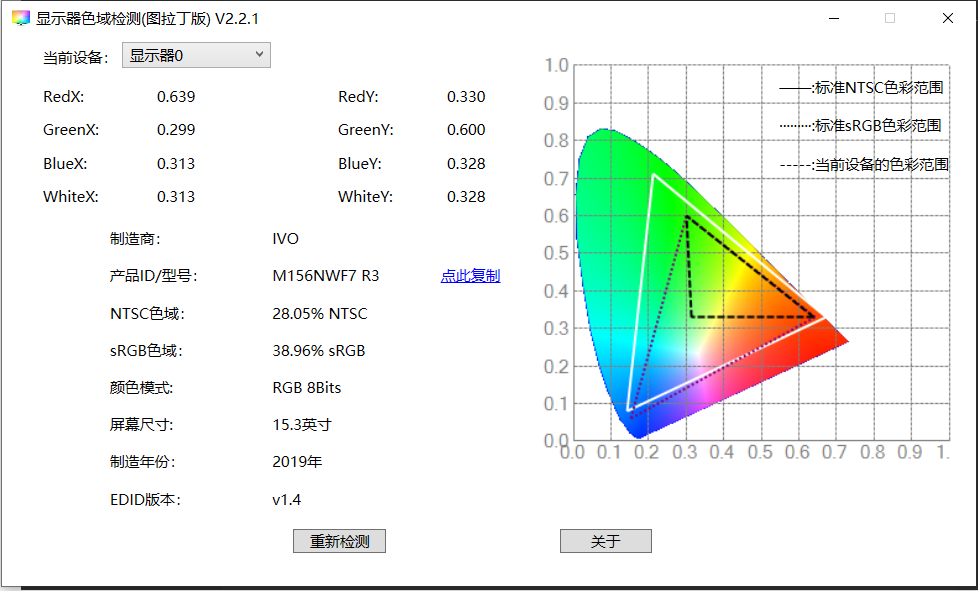Click the NTSC色域 label
This screenshot has width=978, height=591.
coord(147,313)
